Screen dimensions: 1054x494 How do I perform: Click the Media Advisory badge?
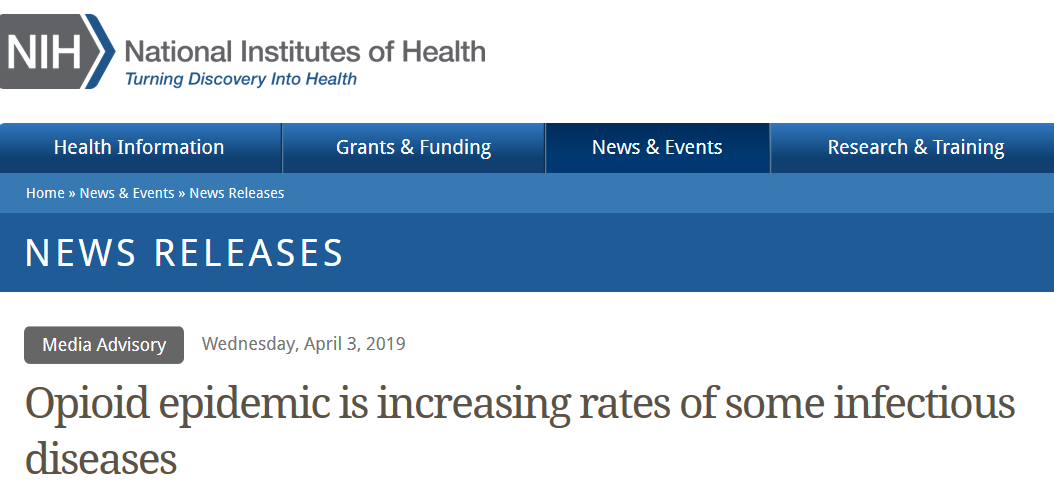pyautogui.click(x=104, y=345)
